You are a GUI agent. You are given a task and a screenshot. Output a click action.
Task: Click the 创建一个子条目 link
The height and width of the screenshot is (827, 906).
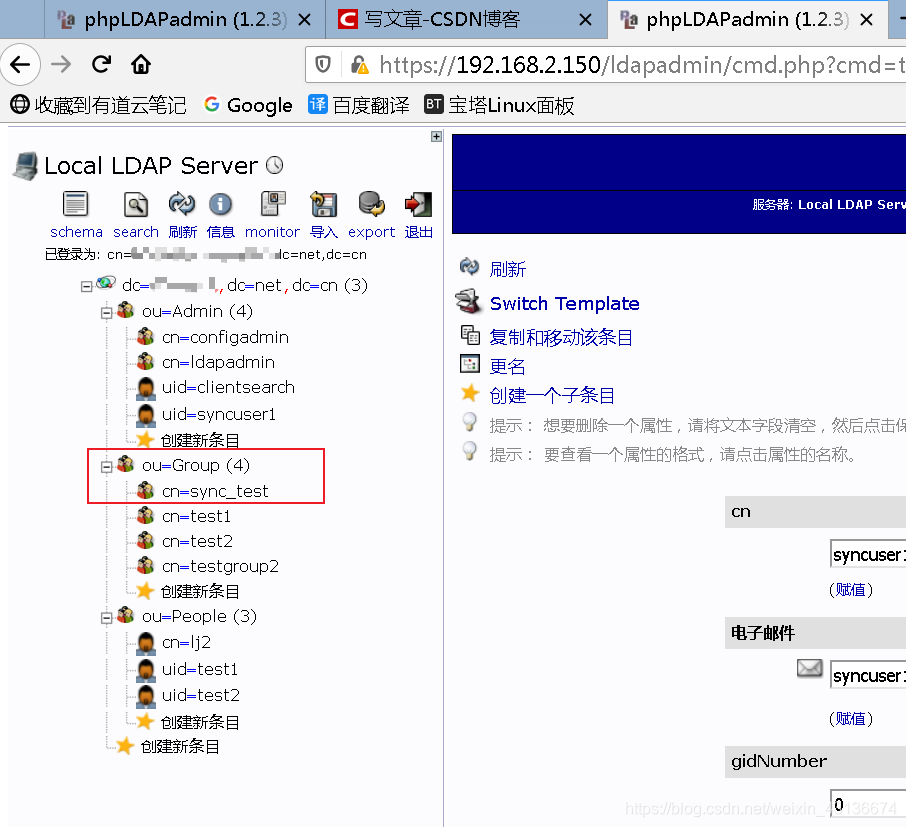[552, 395]
